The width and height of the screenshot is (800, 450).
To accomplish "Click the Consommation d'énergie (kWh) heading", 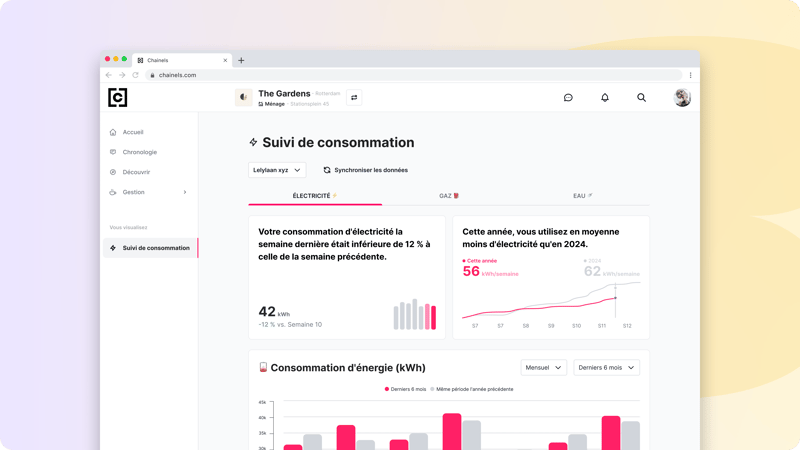I will 348,368.
